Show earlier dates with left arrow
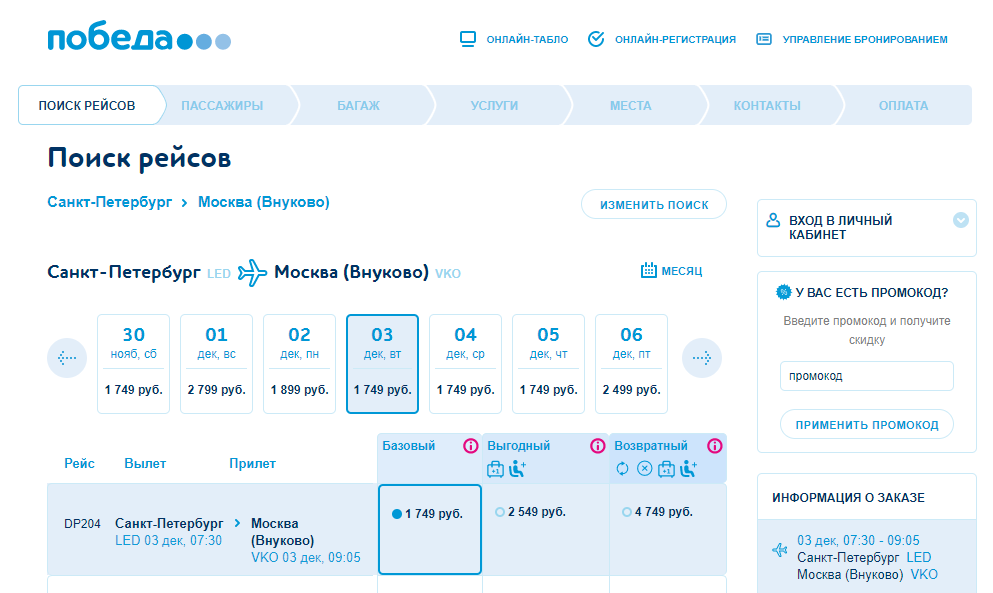The width and height of the screenshot is (993, 593). point(67,358)
